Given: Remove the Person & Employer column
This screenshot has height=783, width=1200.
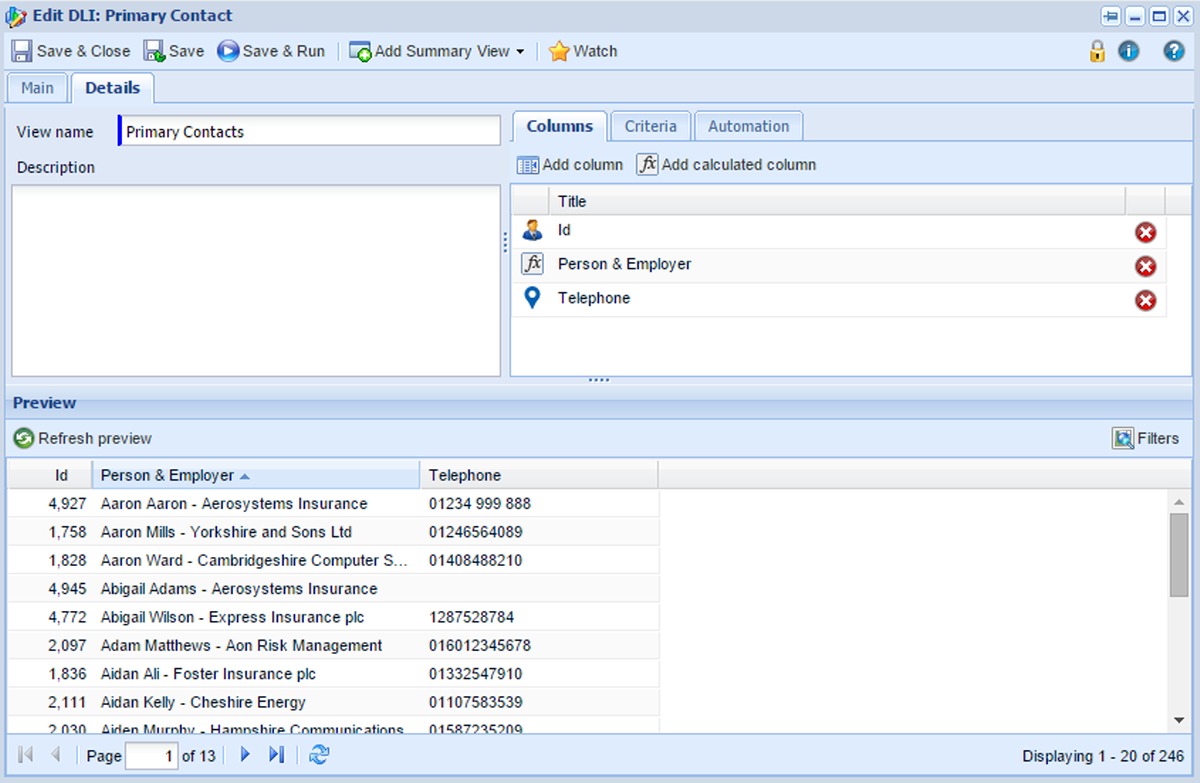Looking at the screenshot, I should (1145, 266).
